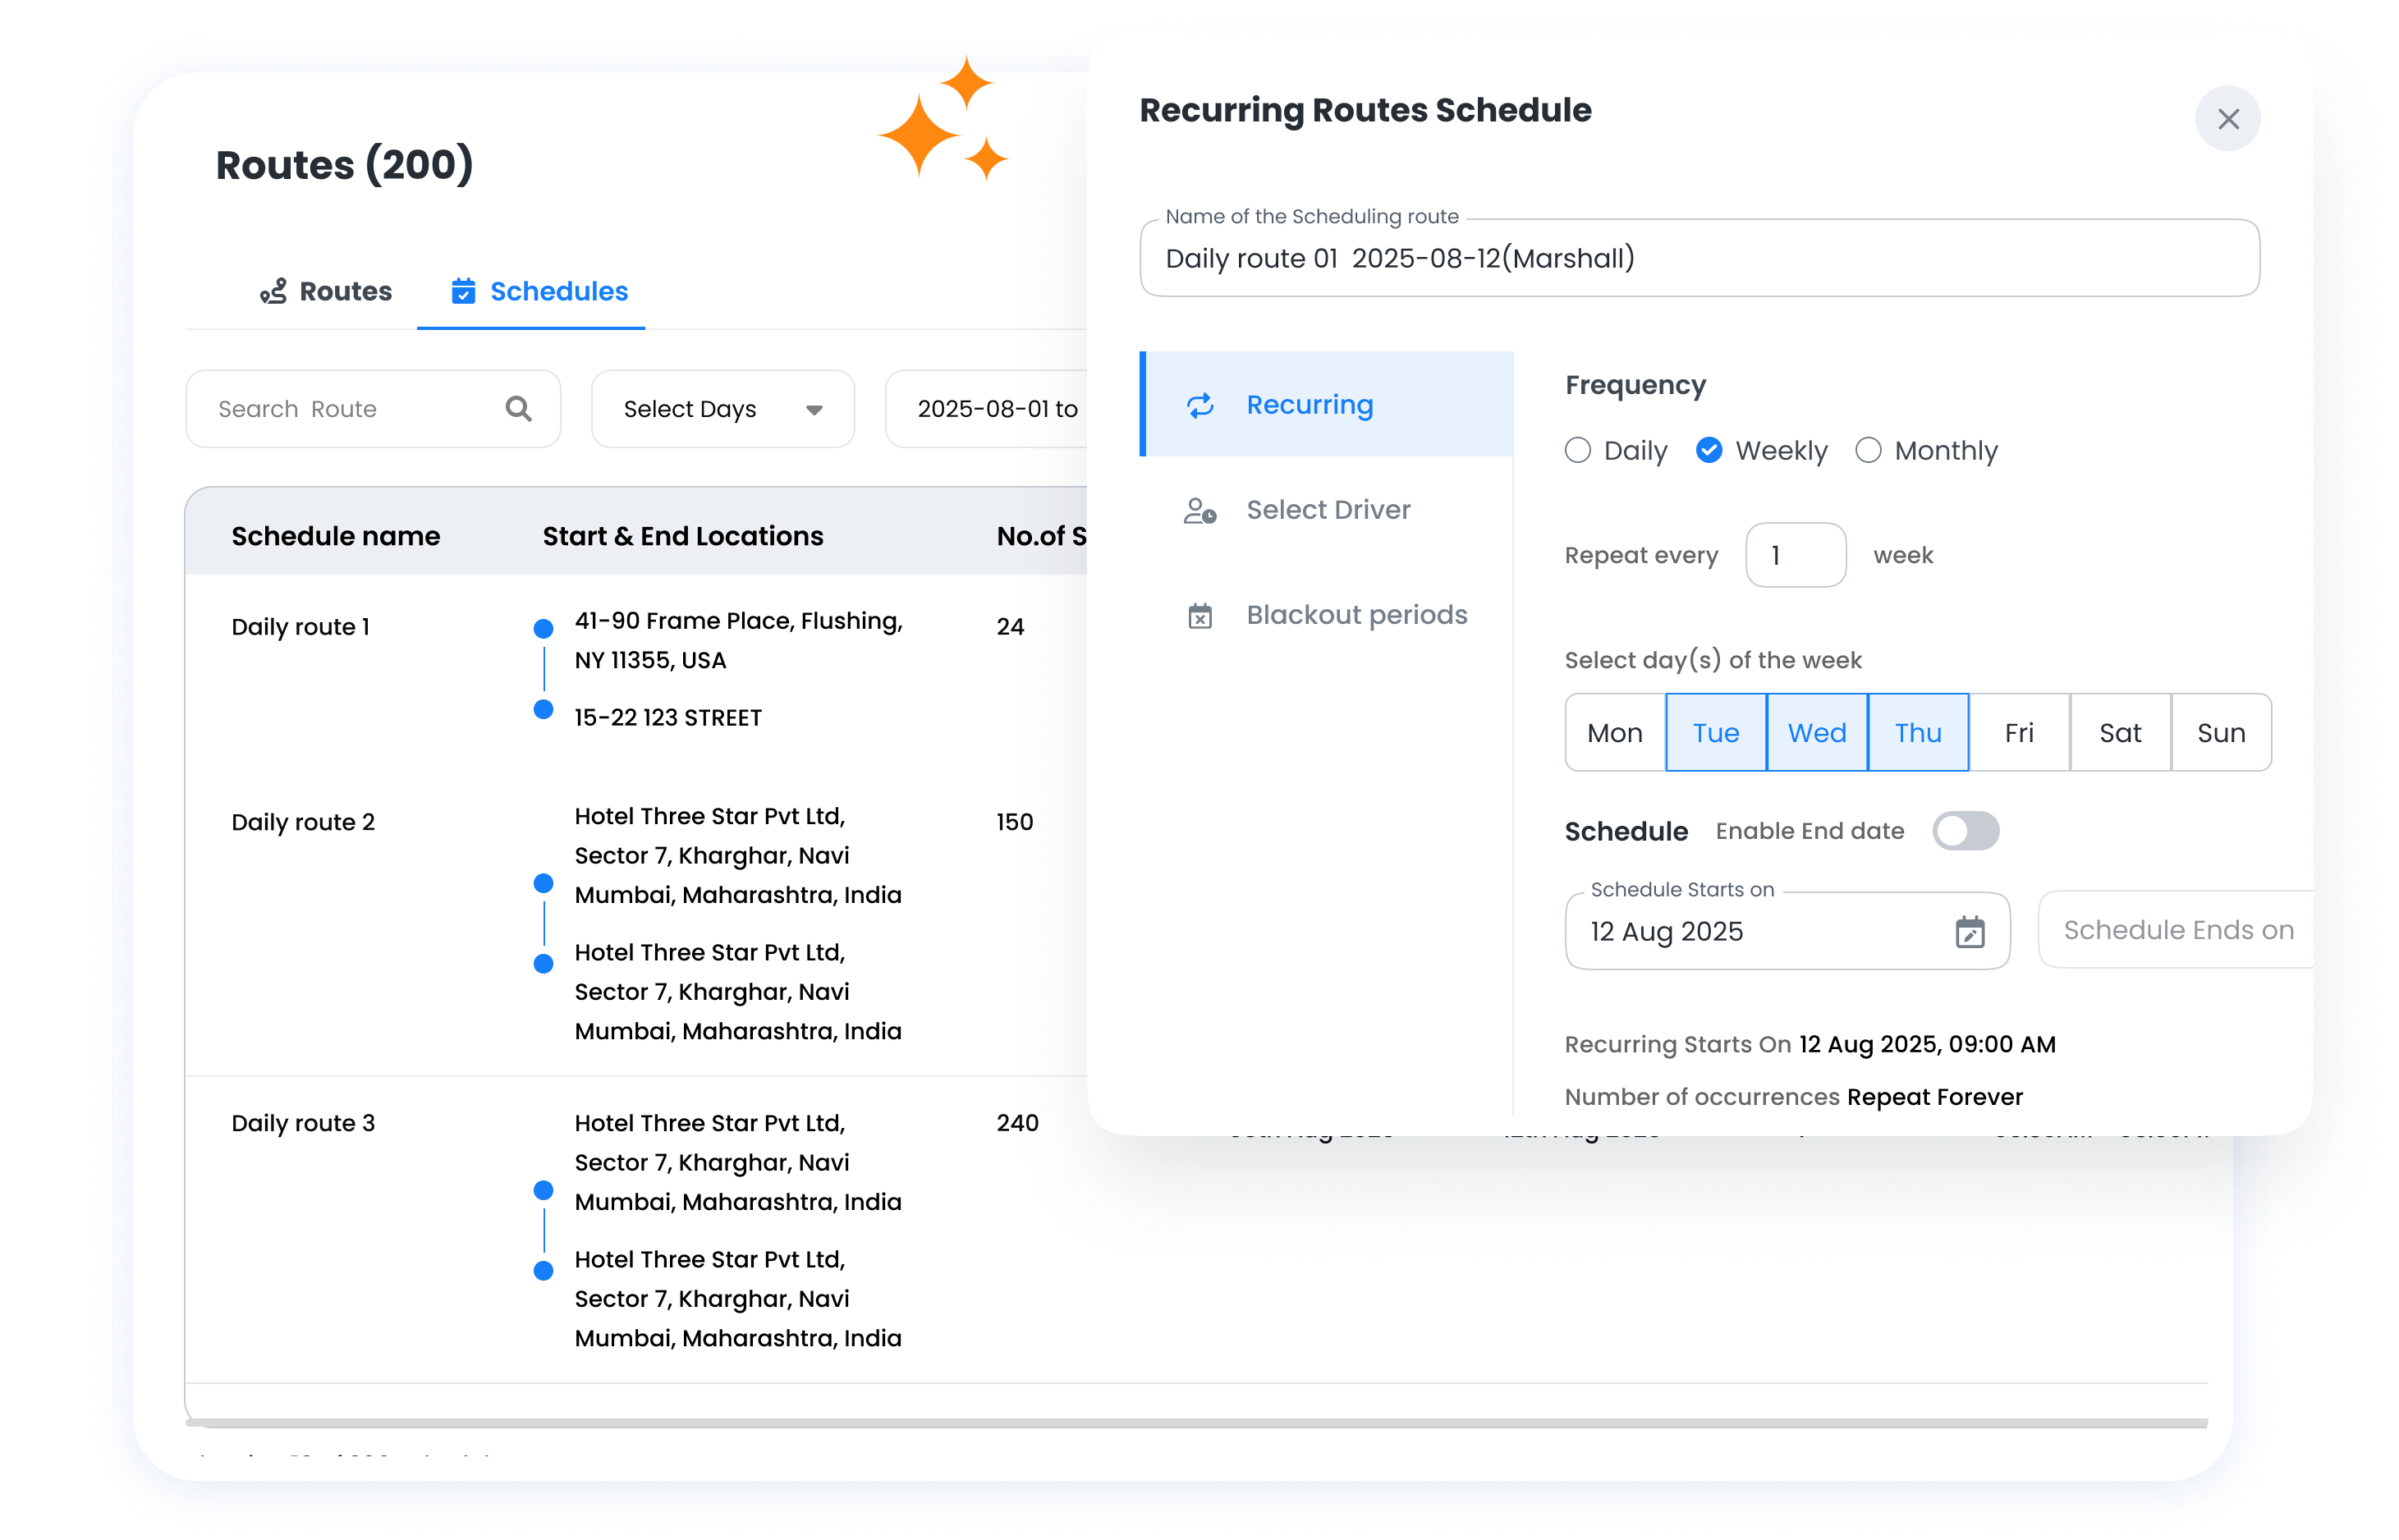Open the Select Days dropdown
The height and width of the screenshot is (1540, 2399).
pyautogui.click(x=721, y=408)
